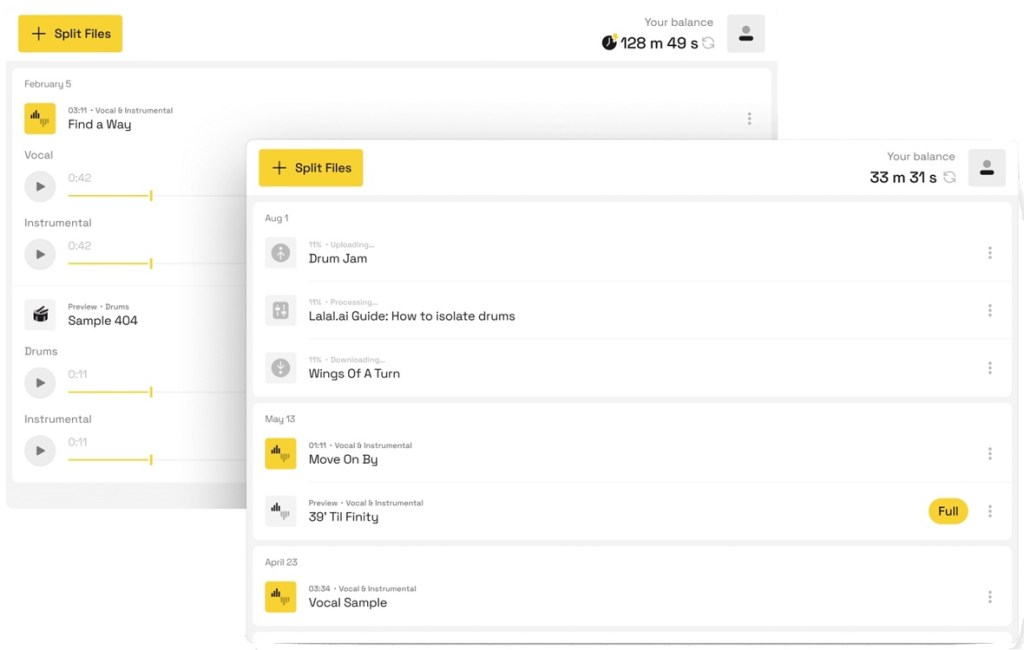The width and height of the screenshot is (1024, 650).
Task: Click the waveform icon beside Move On By
Action: 280,454
